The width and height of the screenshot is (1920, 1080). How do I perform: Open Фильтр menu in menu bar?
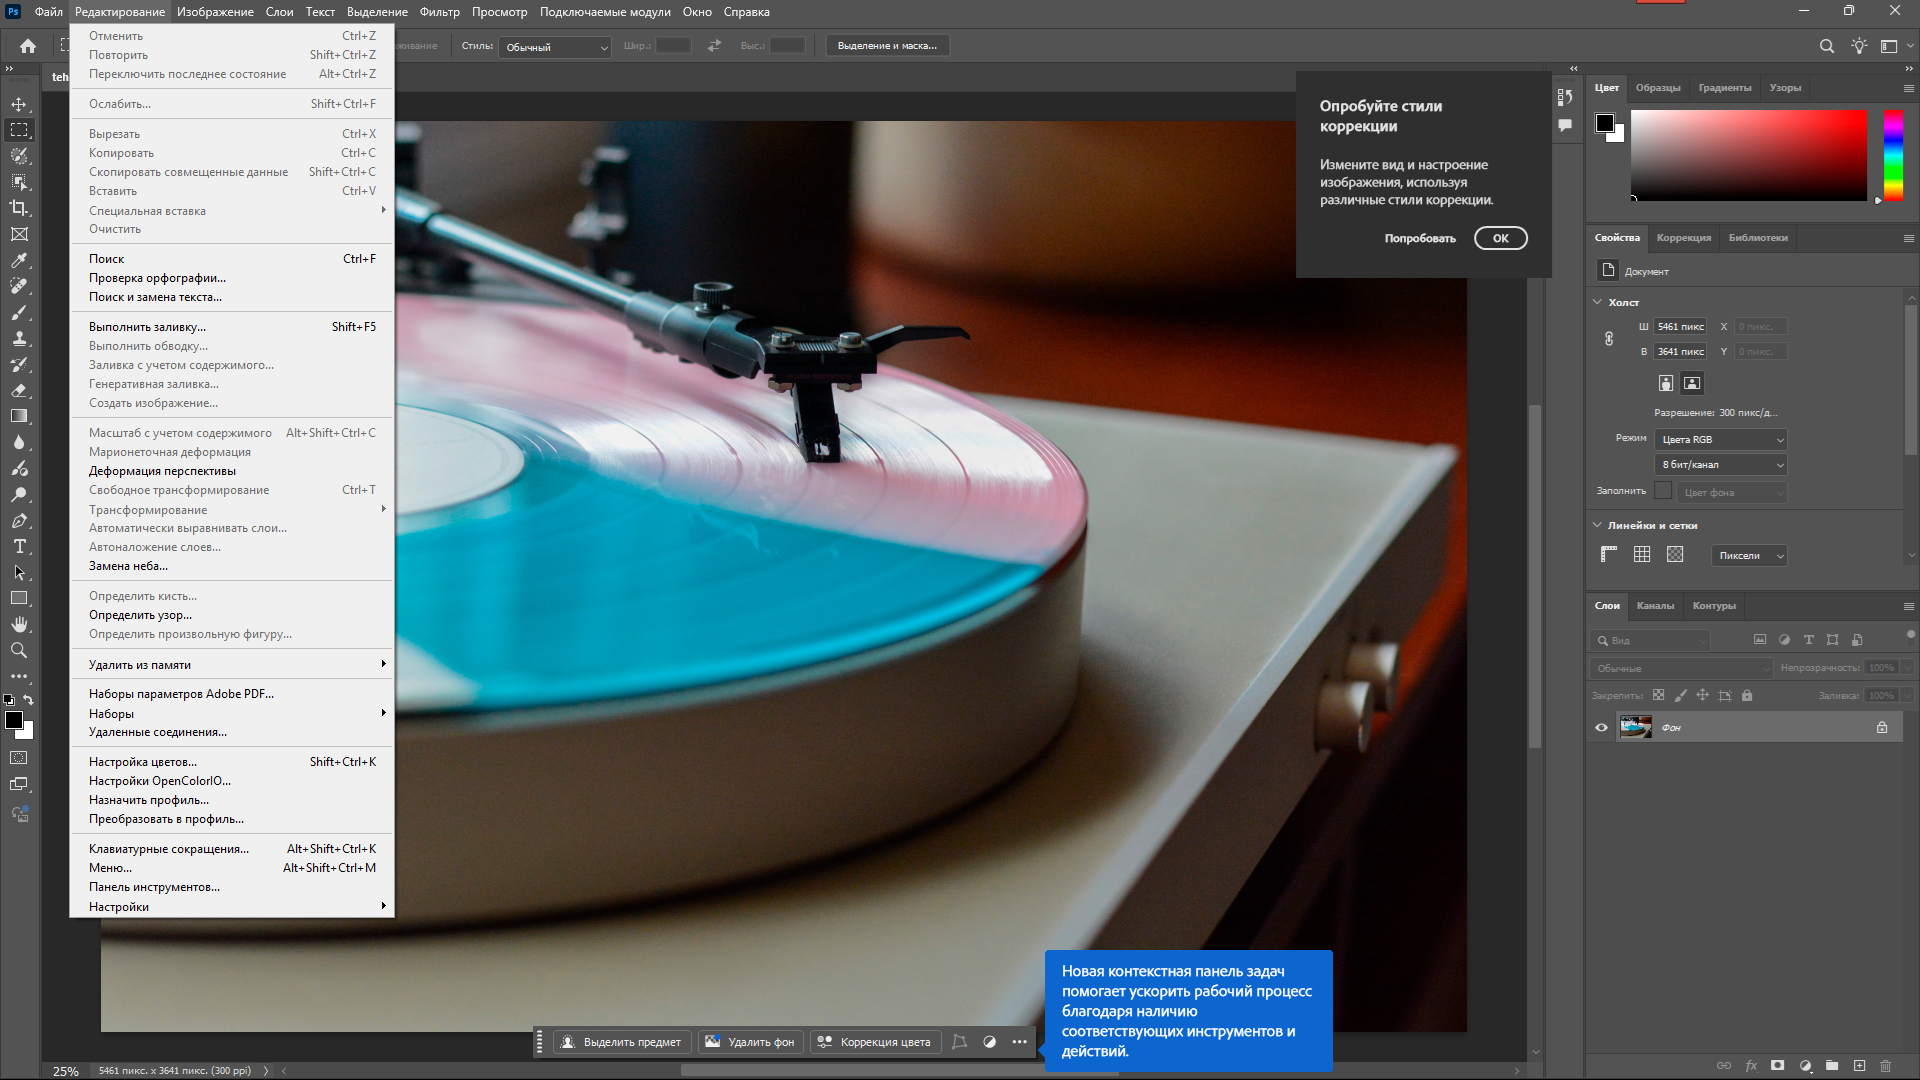pyautogui.click(x=439, y=12)
